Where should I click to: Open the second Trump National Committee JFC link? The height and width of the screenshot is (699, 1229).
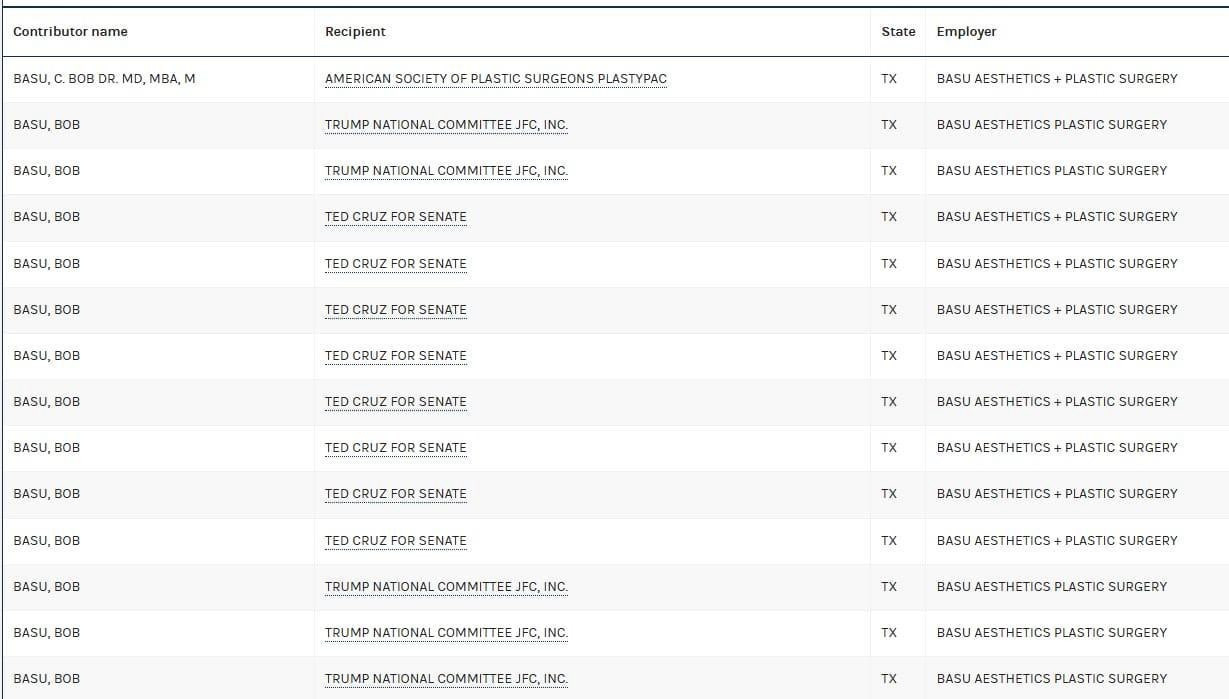pos(446,170)
